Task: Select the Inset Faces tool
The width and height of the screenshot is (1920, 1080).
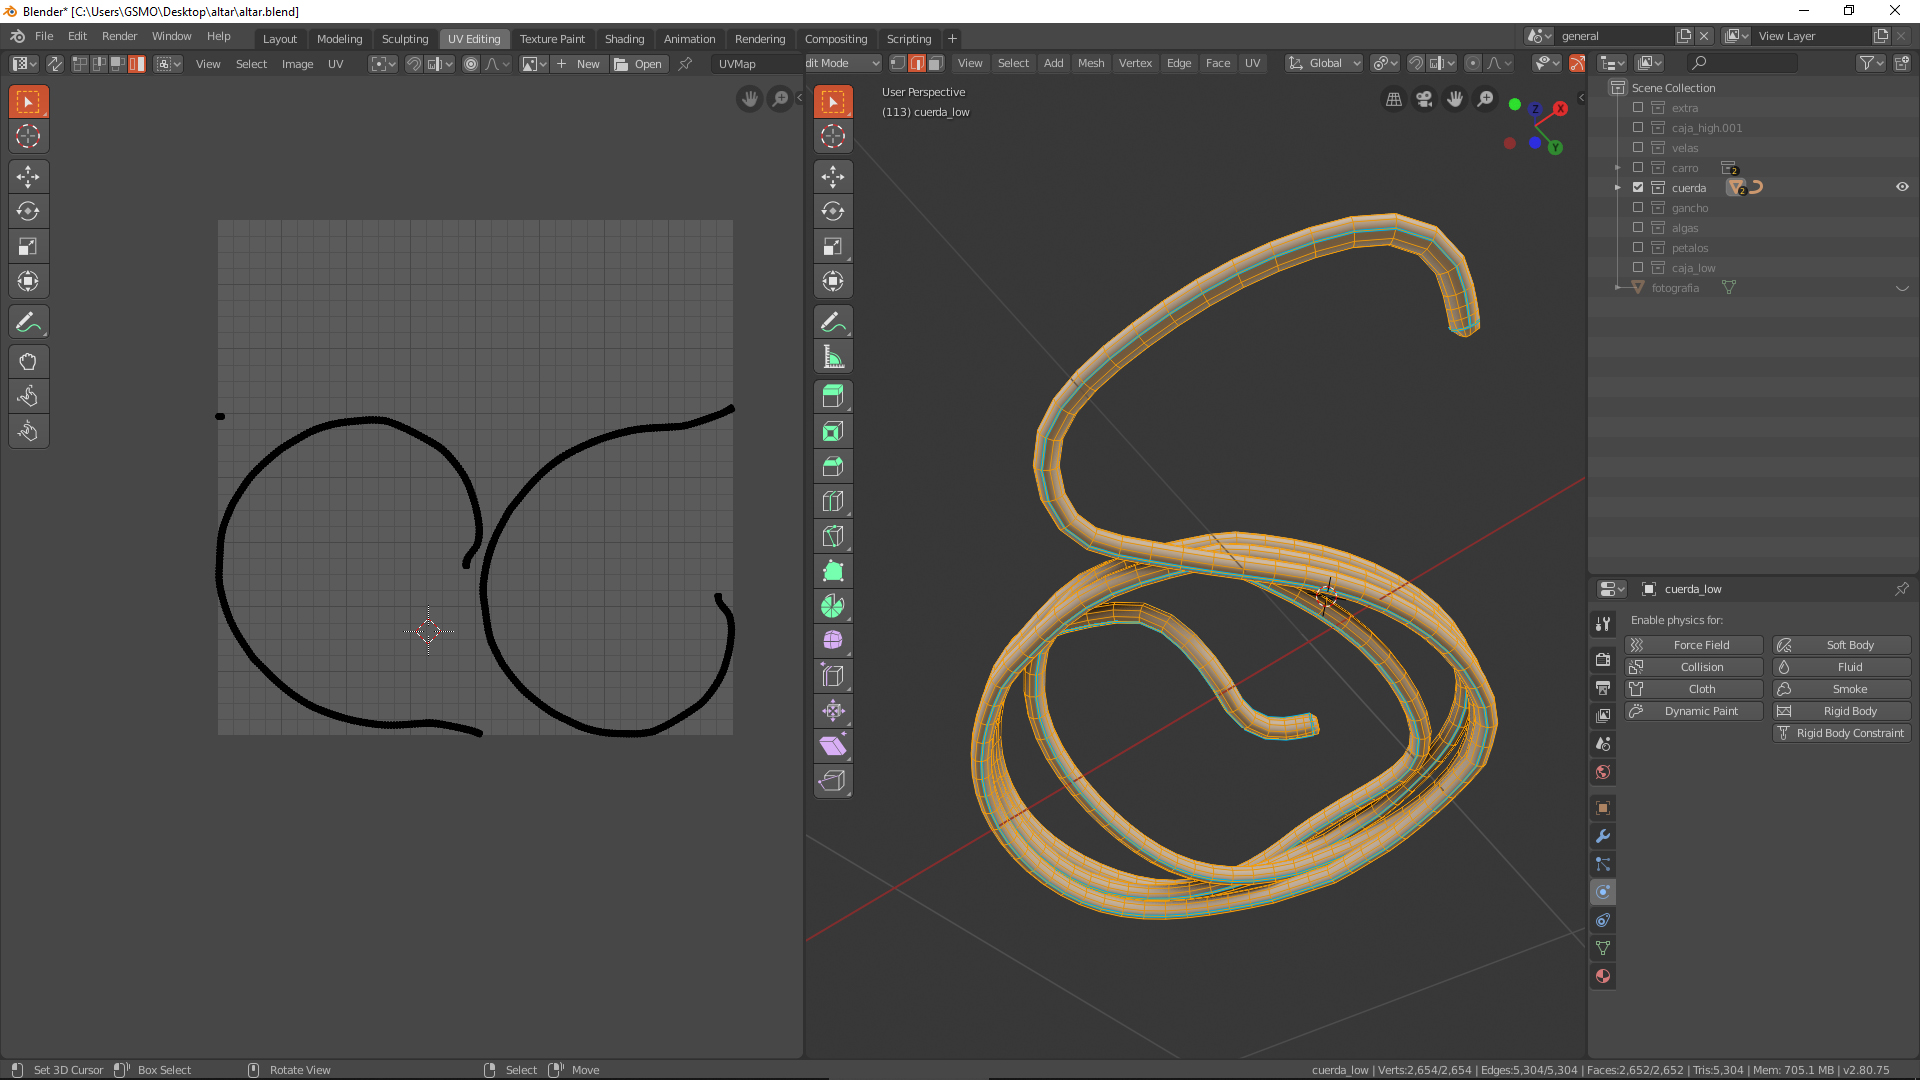Action: (833, 431)
